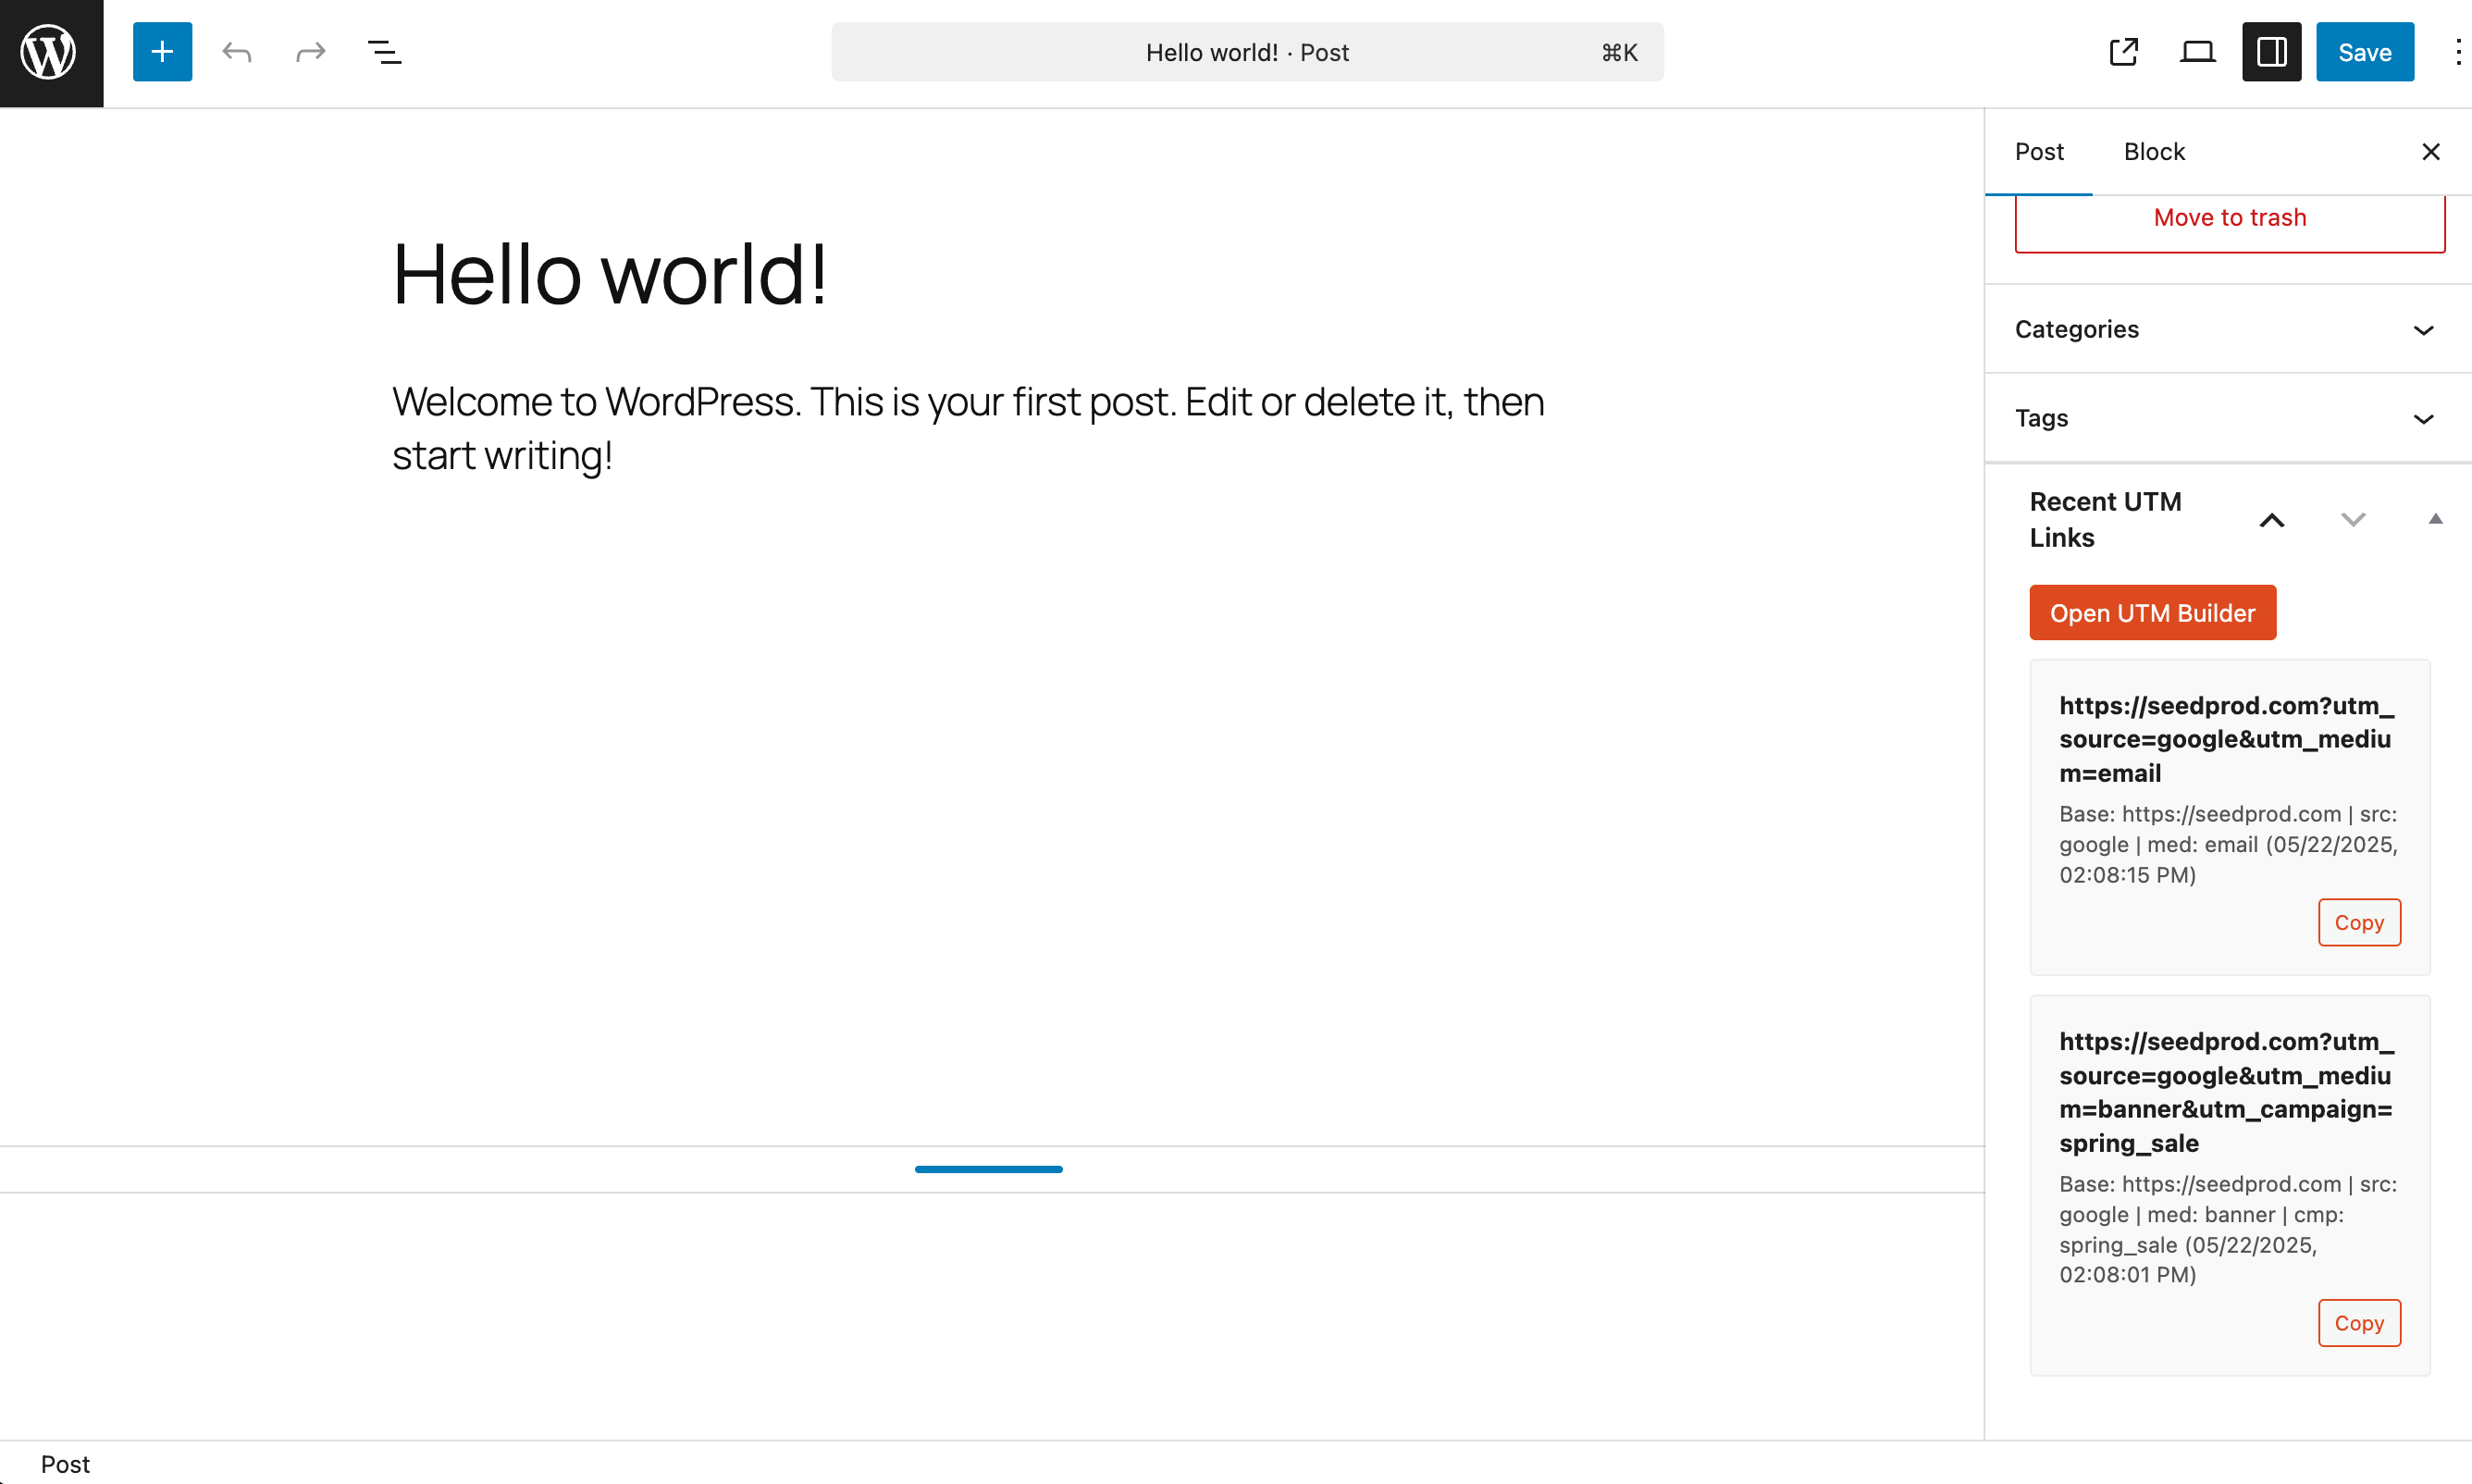Open the block inserter plus button
This screenshot has height=1484, width=2472.
[x=162, y=52]
